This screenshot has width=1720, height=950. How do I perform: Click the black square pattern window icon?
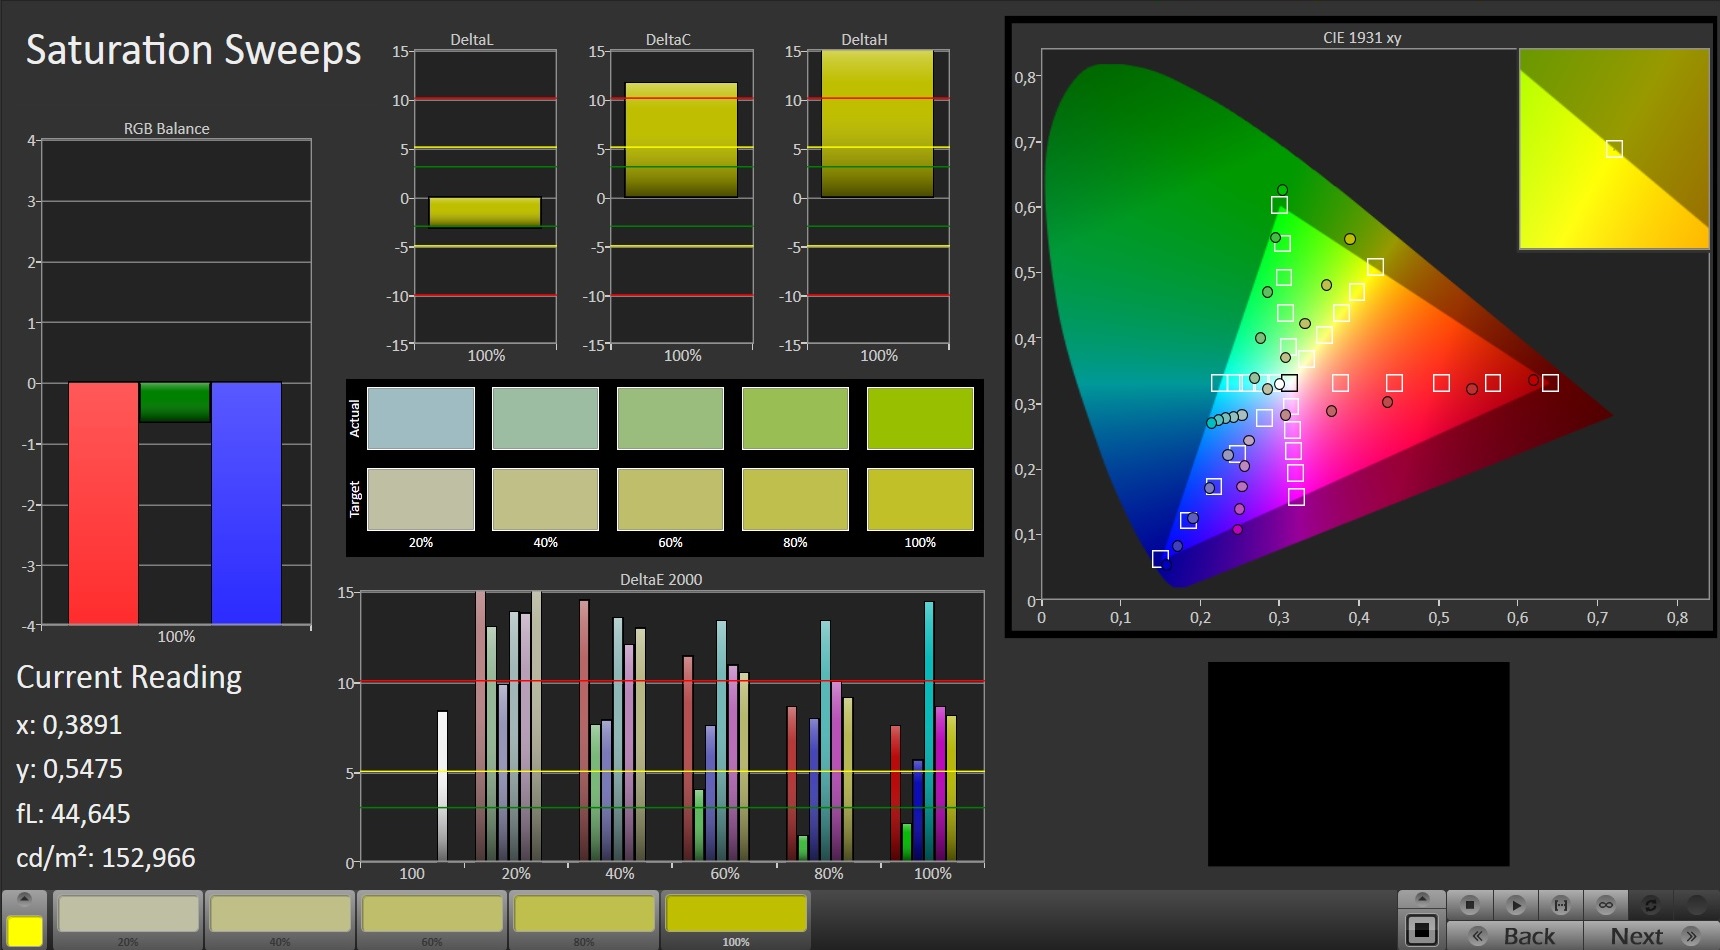click(1421, 930)
